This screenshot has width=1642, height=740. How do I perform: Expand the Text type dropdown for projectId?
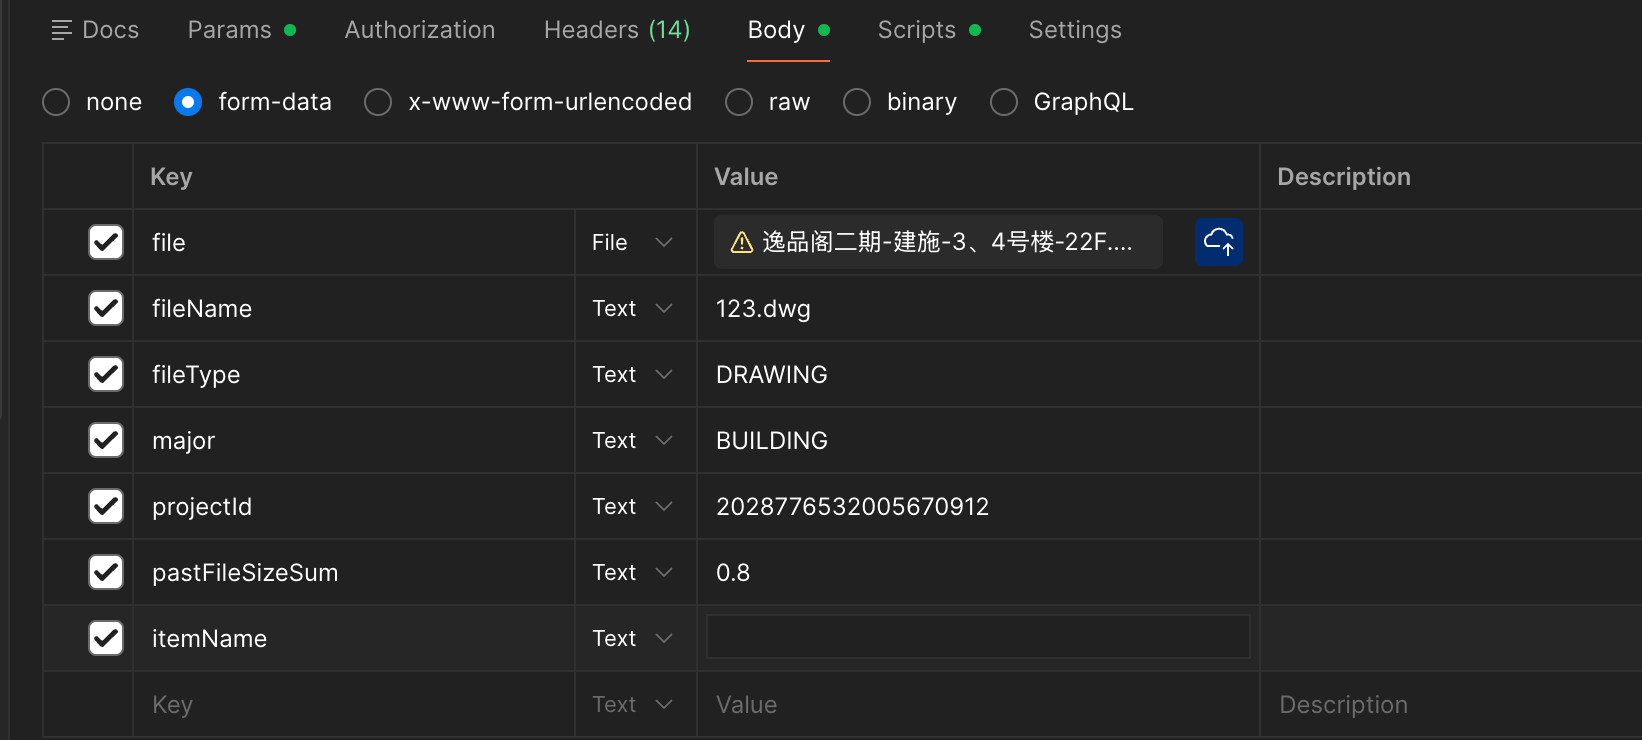[632, 506]
